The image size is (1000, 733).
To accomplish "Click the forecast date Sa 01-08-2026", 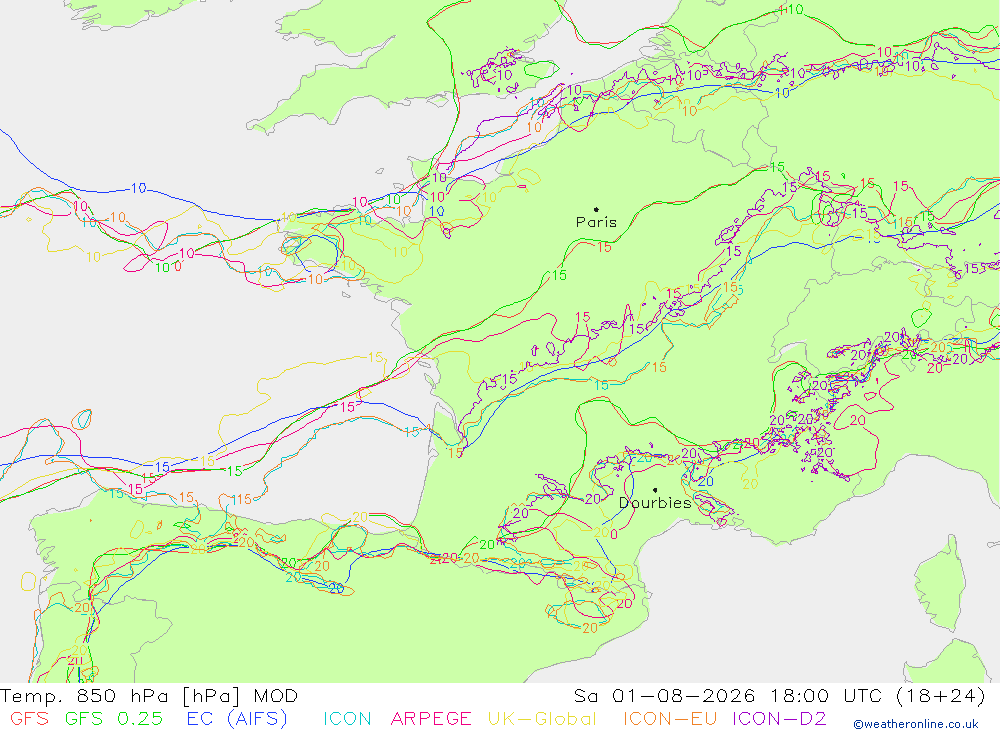I will [x=664, y=695].
